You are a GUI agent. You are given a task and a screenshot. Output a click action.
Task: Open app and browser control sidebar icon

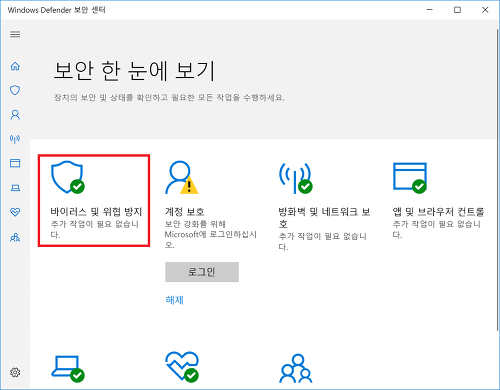(x=15, y=163)
